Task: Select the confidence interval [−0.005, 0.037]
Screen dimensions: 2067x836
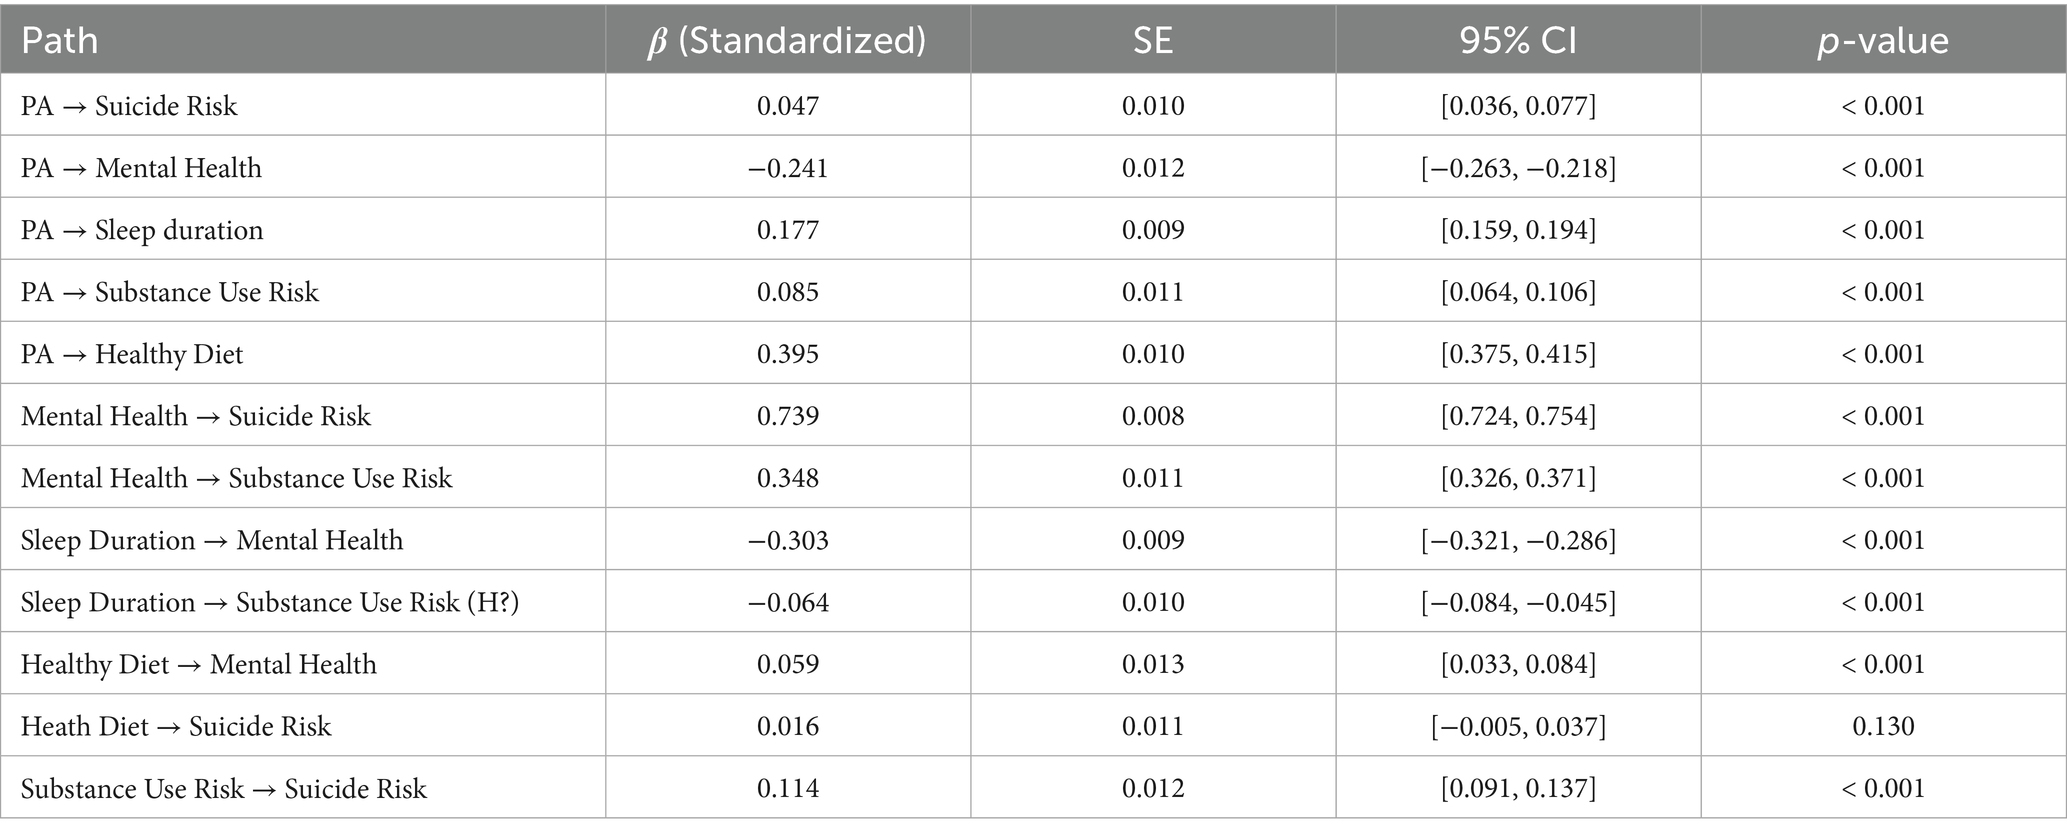Action: pos(1517,726)
